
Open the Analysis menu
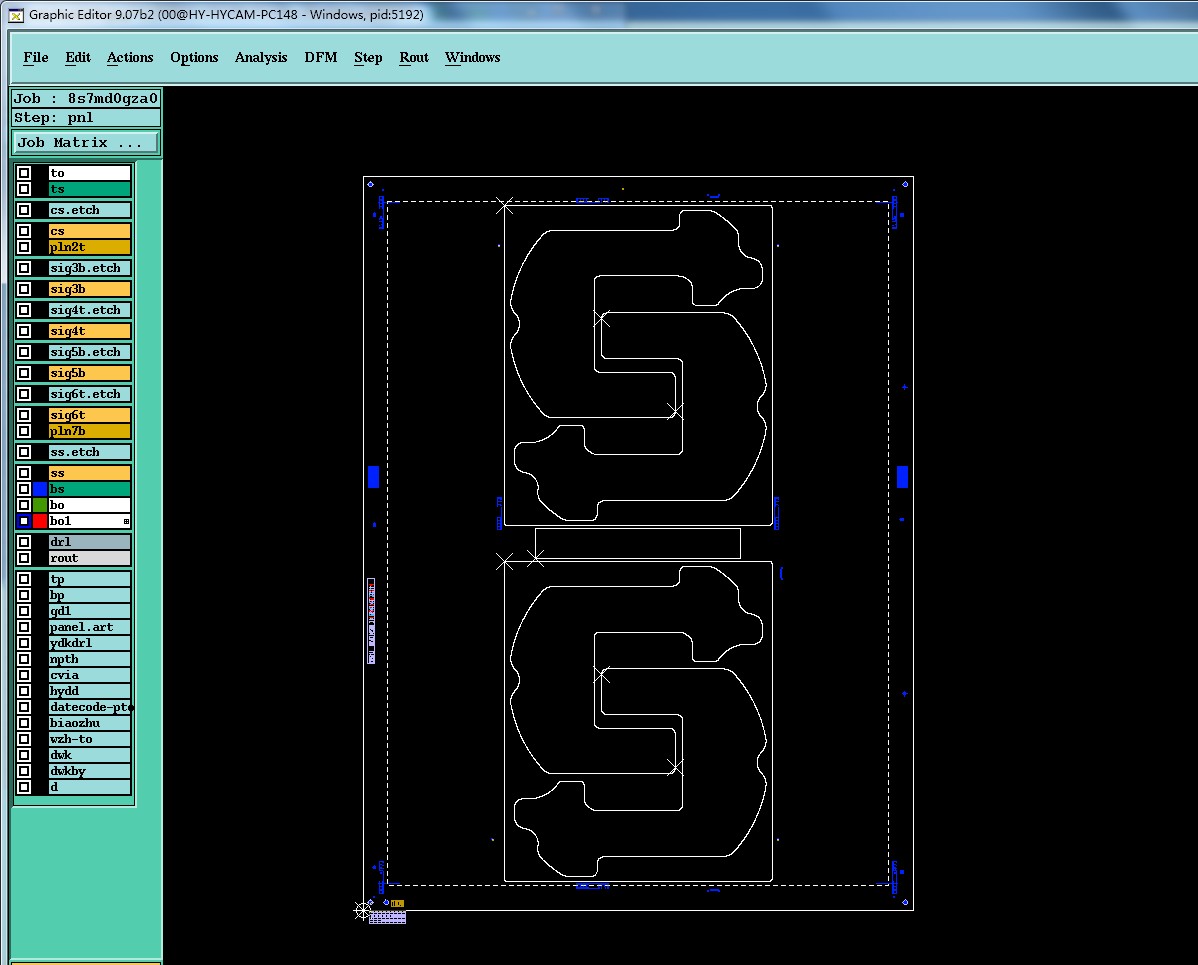tap(261, 57)
